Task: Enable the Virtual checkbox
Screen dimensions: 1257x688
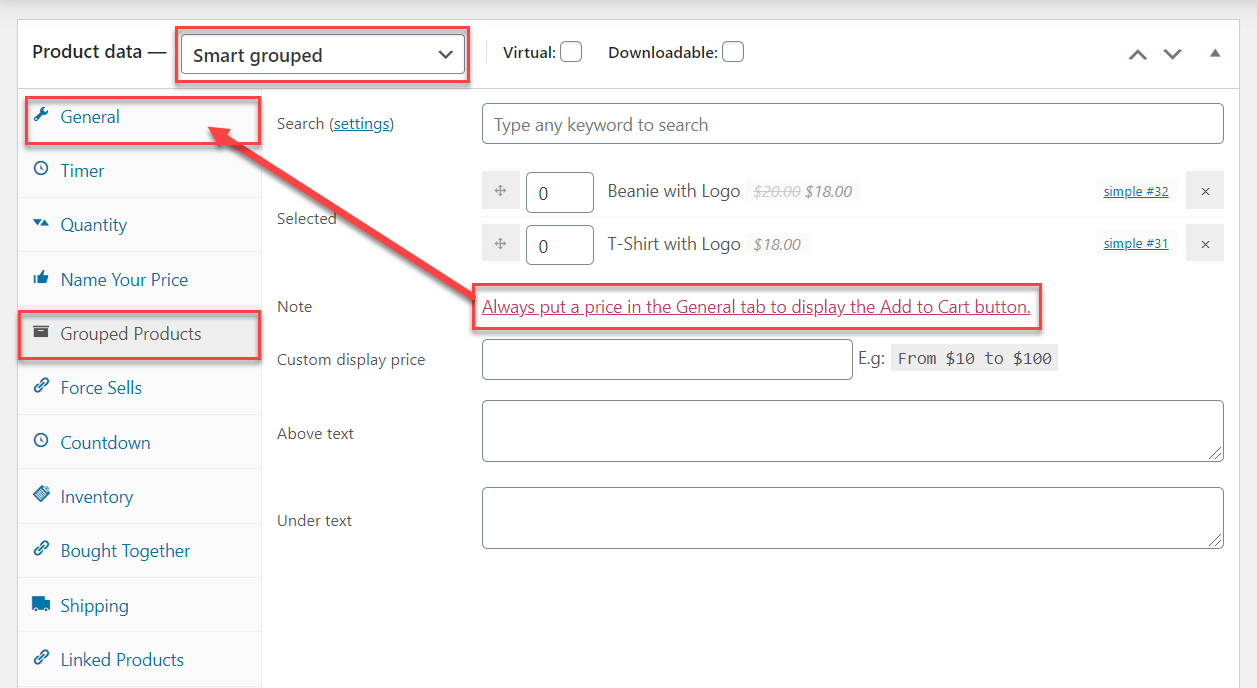Action: (570, 51)
